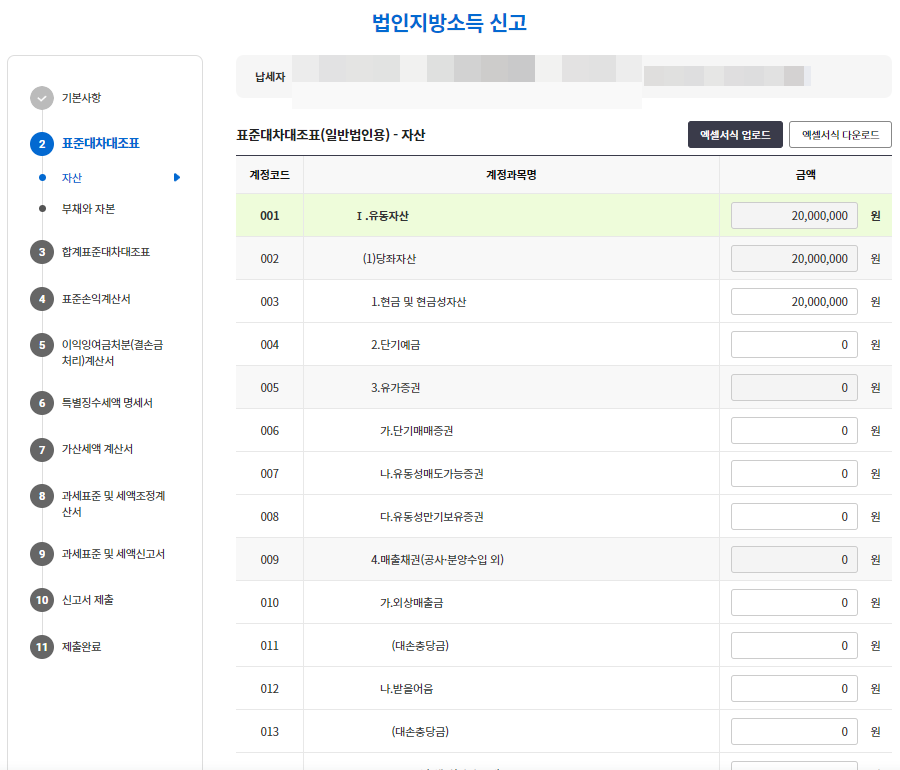Screen dimensions: 900x770
Task: Click the vertical scrollbar on the right
Action: click(x=893, y=400)
